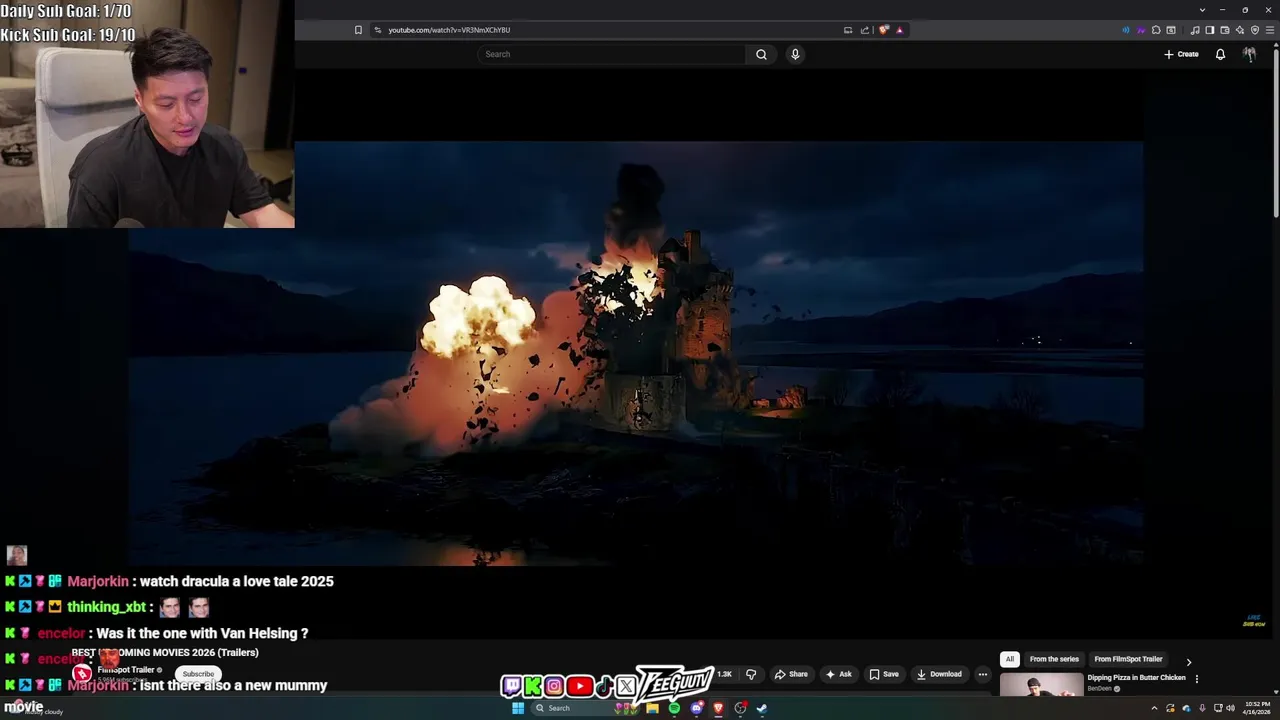Click the Ask button under video

tap(838, 674)
